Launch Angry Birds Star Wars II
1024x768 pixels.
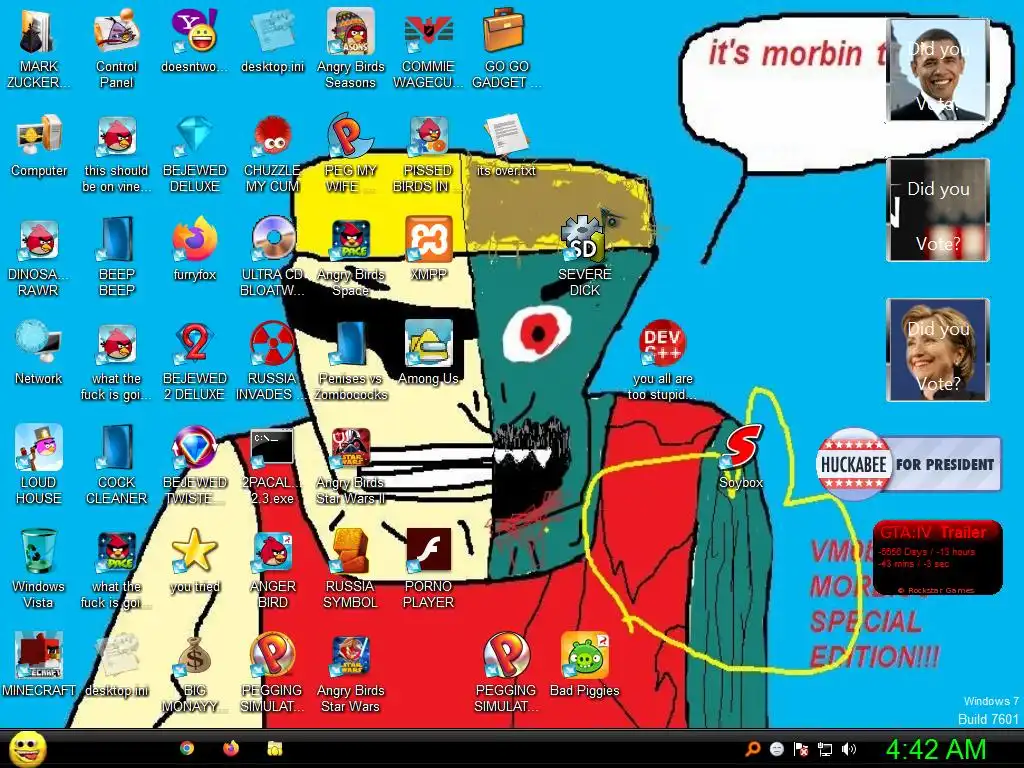(351, 465)
